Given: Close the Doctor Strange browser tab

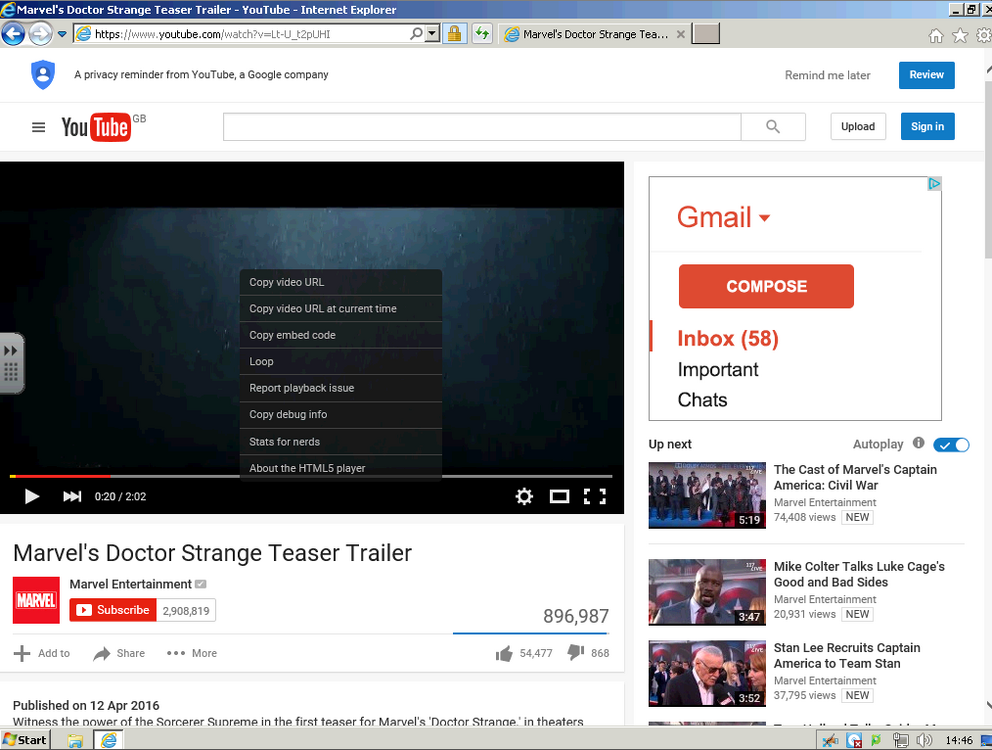Looking at the screenshot, I should (681, 34).
